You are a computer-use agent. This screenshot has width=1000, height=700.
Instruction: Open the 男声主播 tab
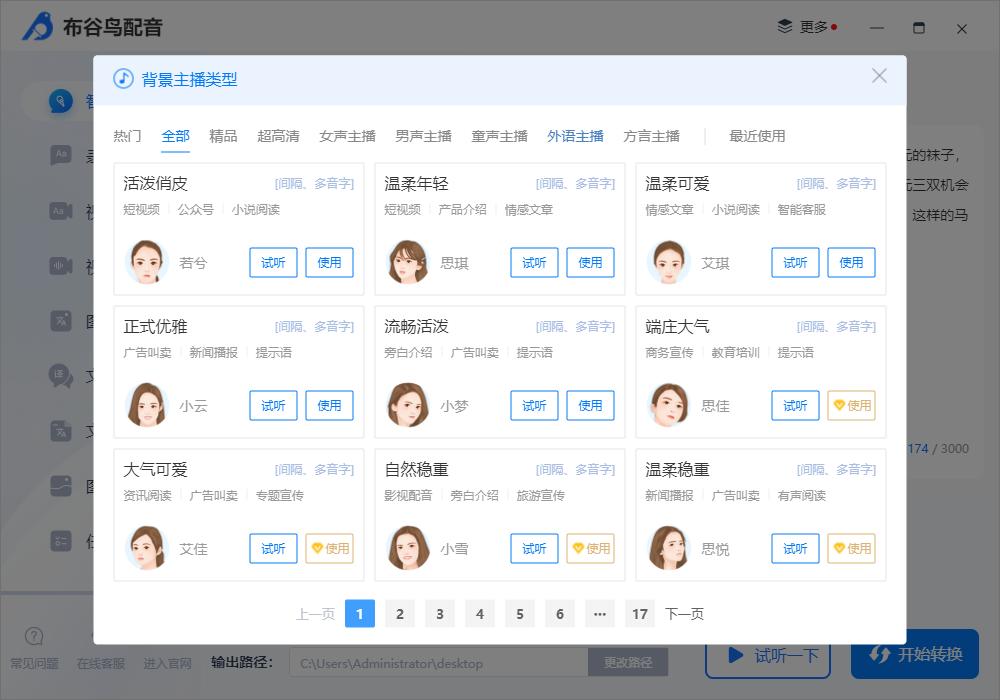click(423, 136)
